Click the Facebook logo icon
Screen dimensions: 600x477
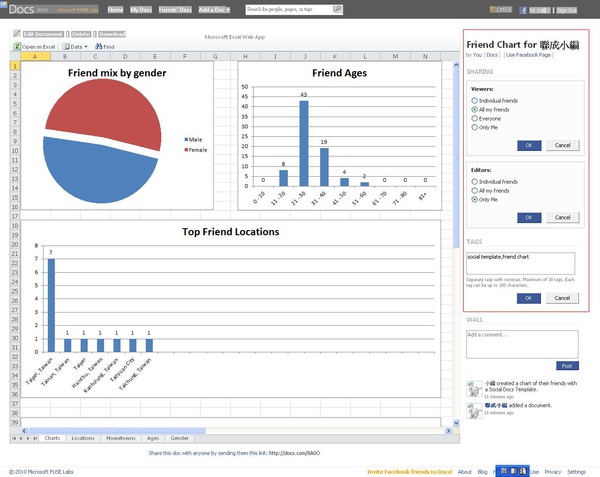point(523,10)
